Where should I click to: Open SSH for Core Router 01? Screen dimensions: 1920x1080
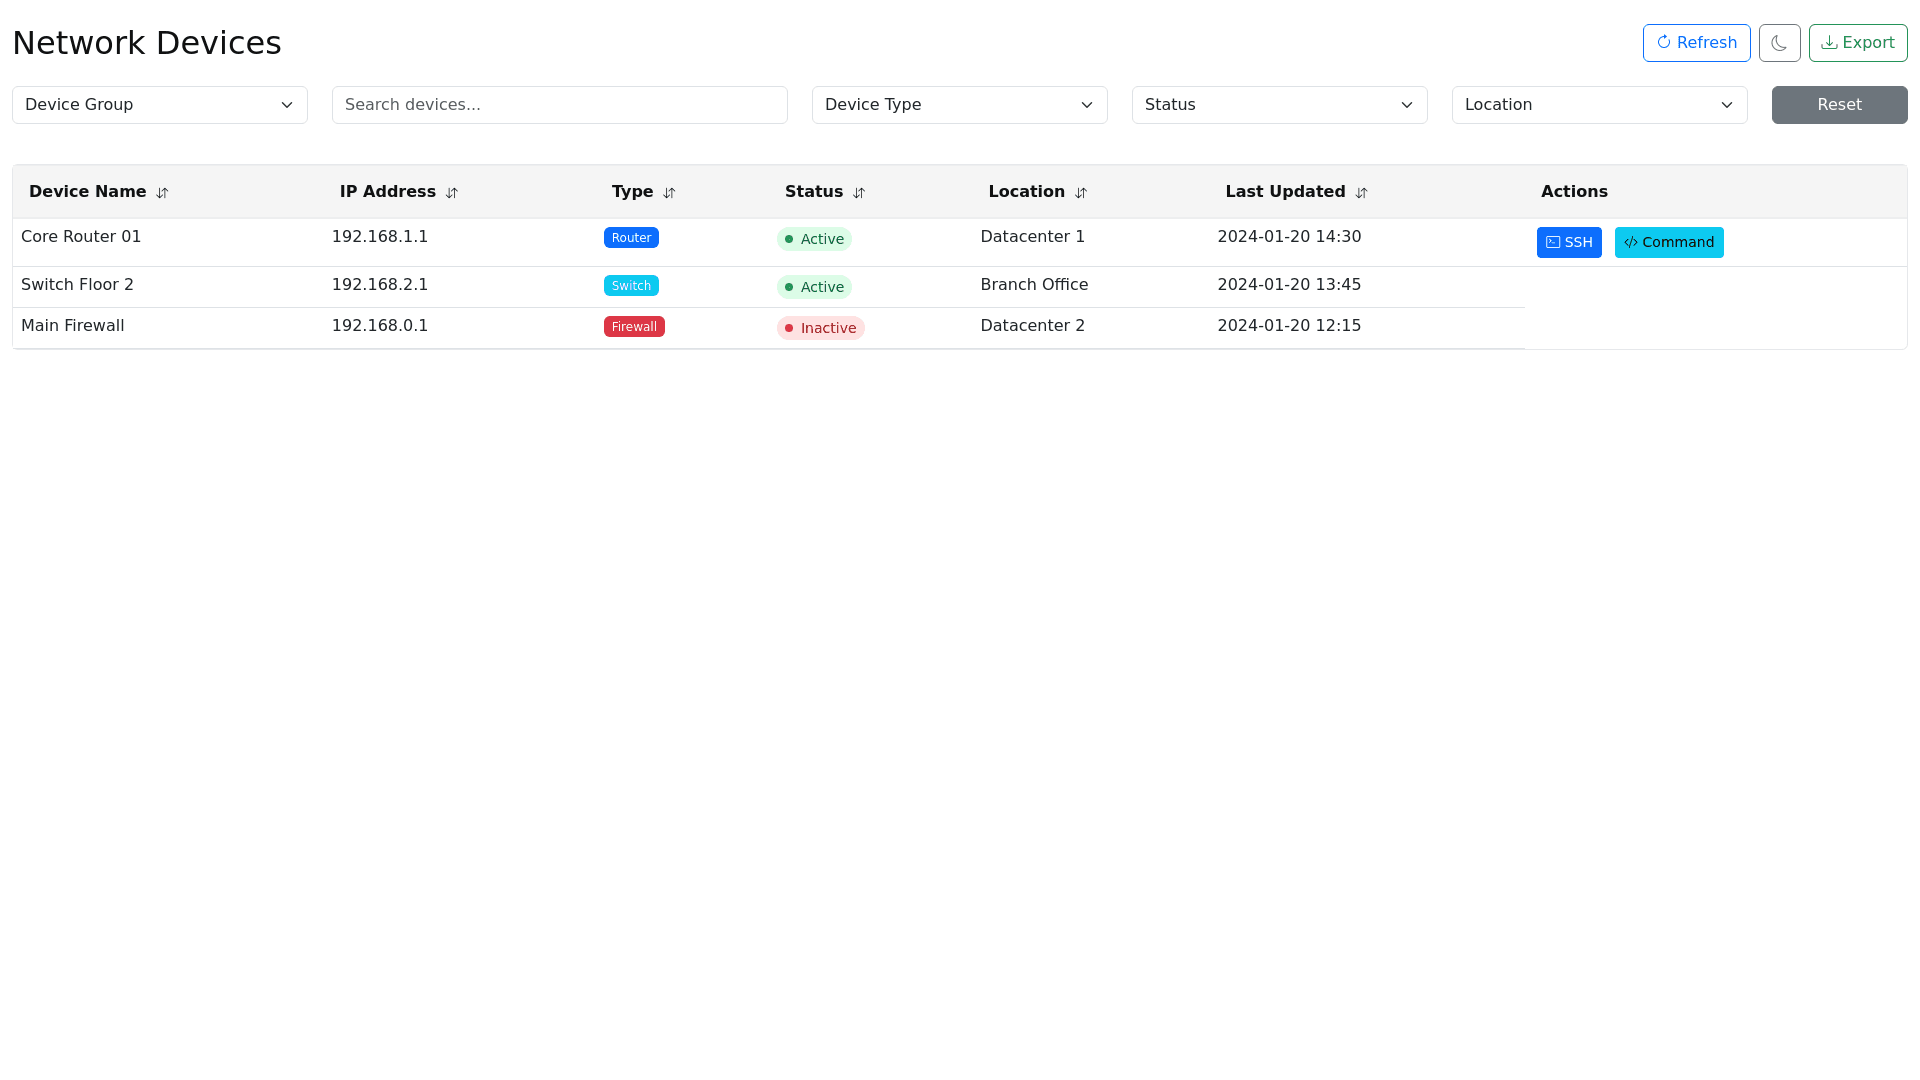point(1568,242)
